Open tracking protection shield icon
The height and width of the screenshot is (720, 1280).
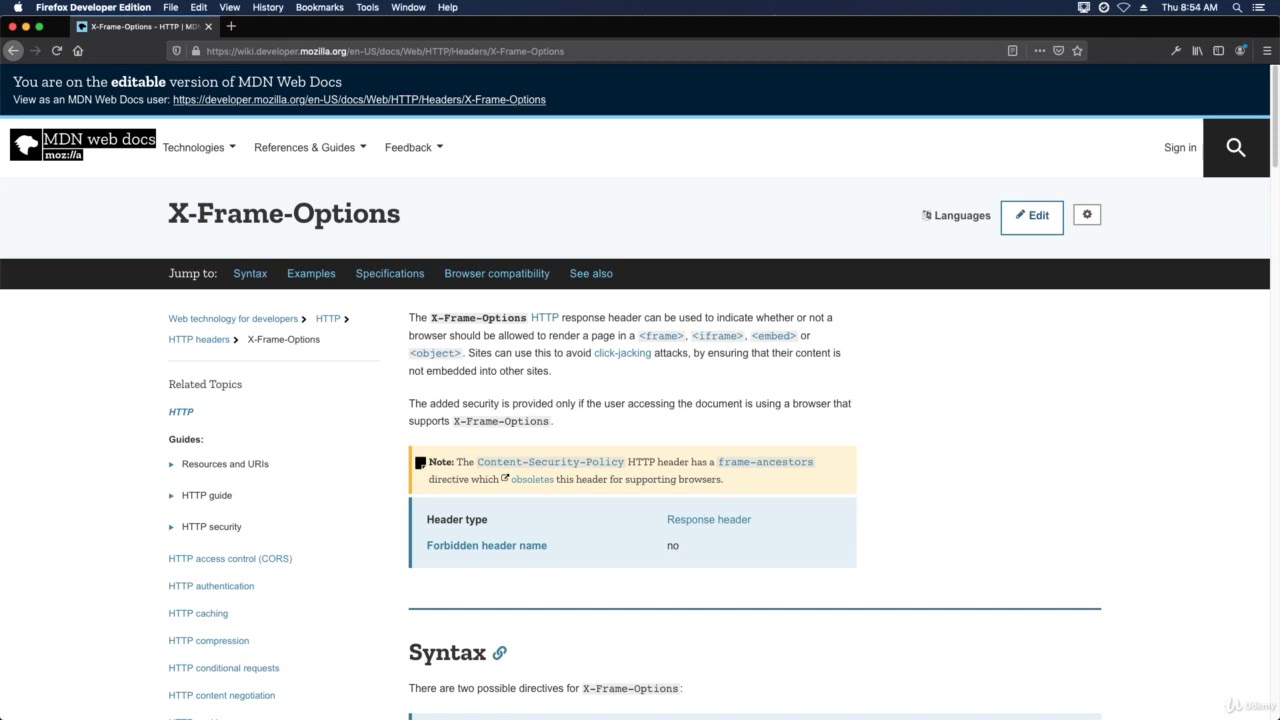click(x=177, y=51)
